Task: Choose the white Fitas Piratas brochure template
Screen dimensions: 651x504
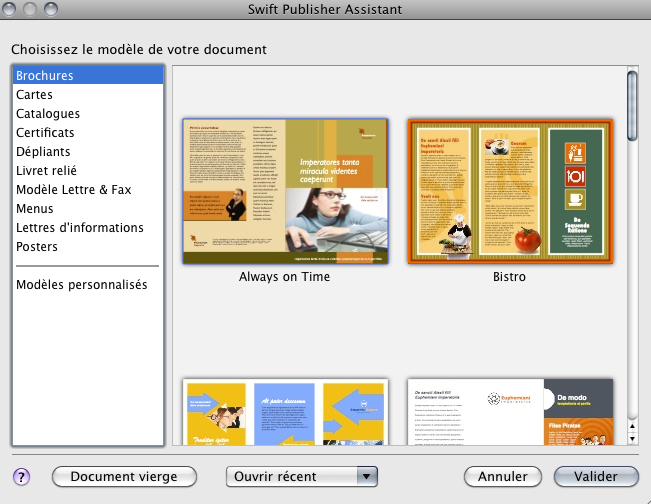Action: (509, 412)
